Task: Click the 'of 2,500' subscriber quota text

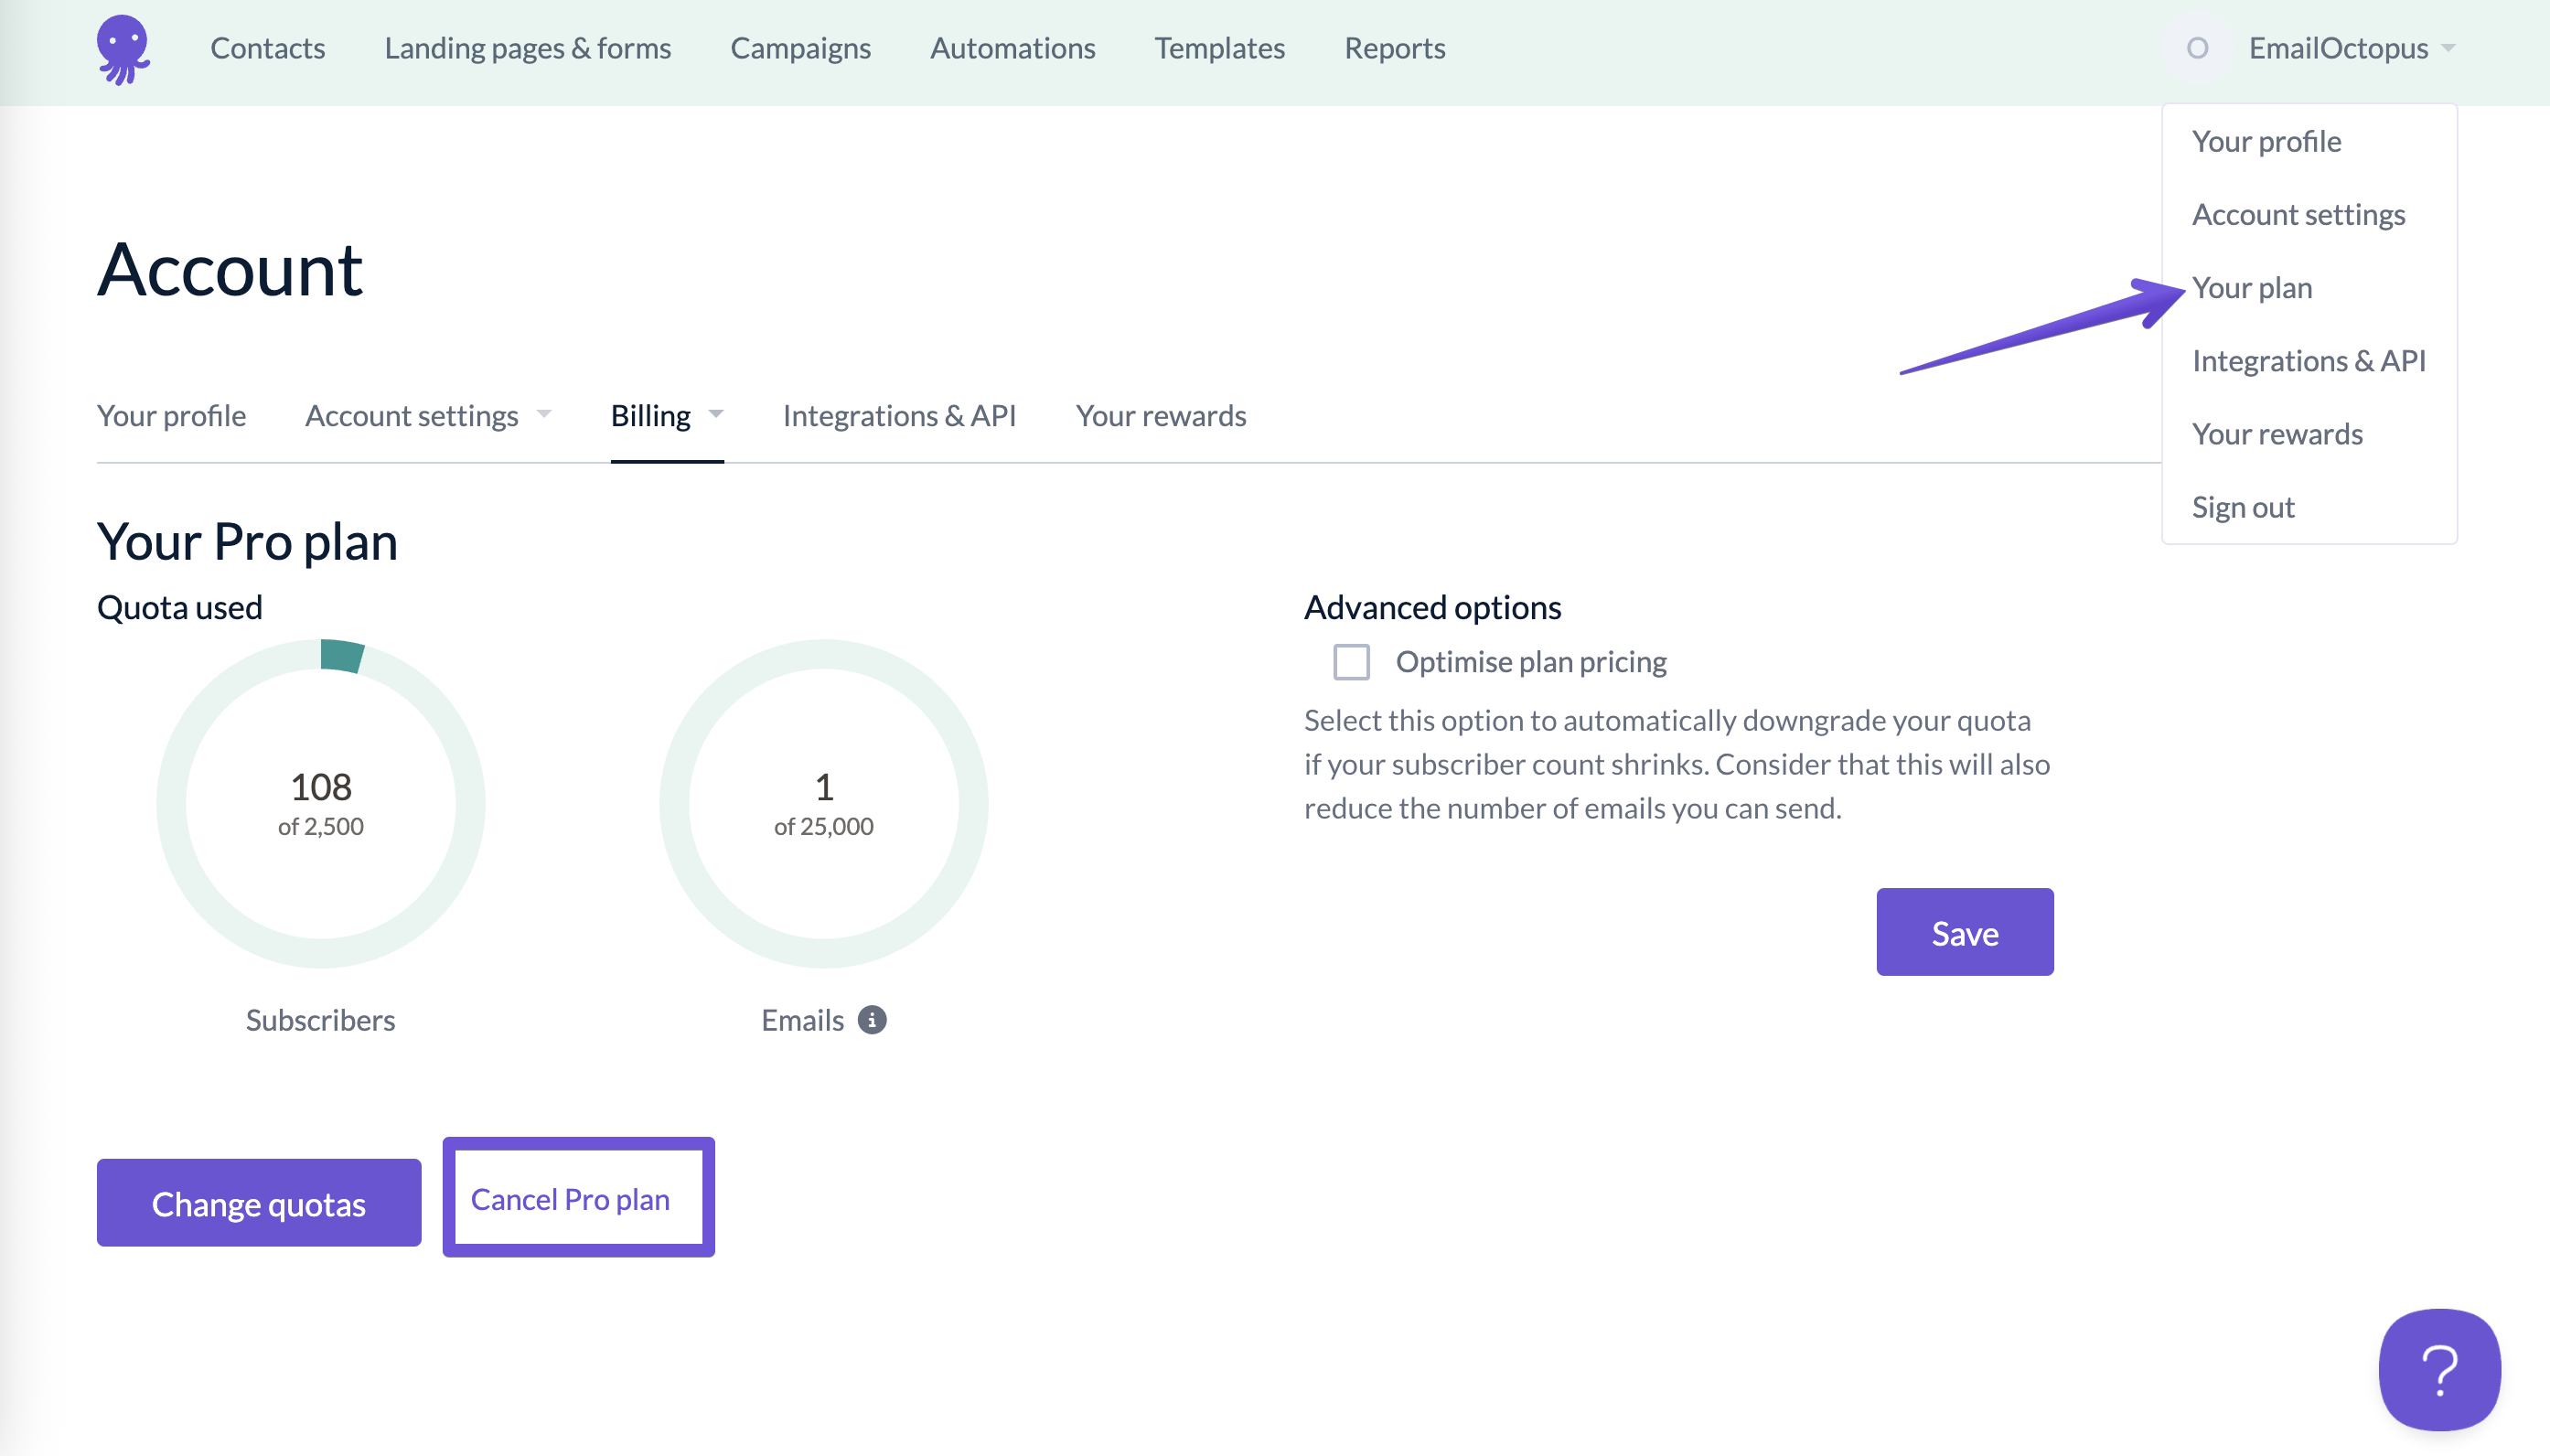Action: (x=320, y=826)
